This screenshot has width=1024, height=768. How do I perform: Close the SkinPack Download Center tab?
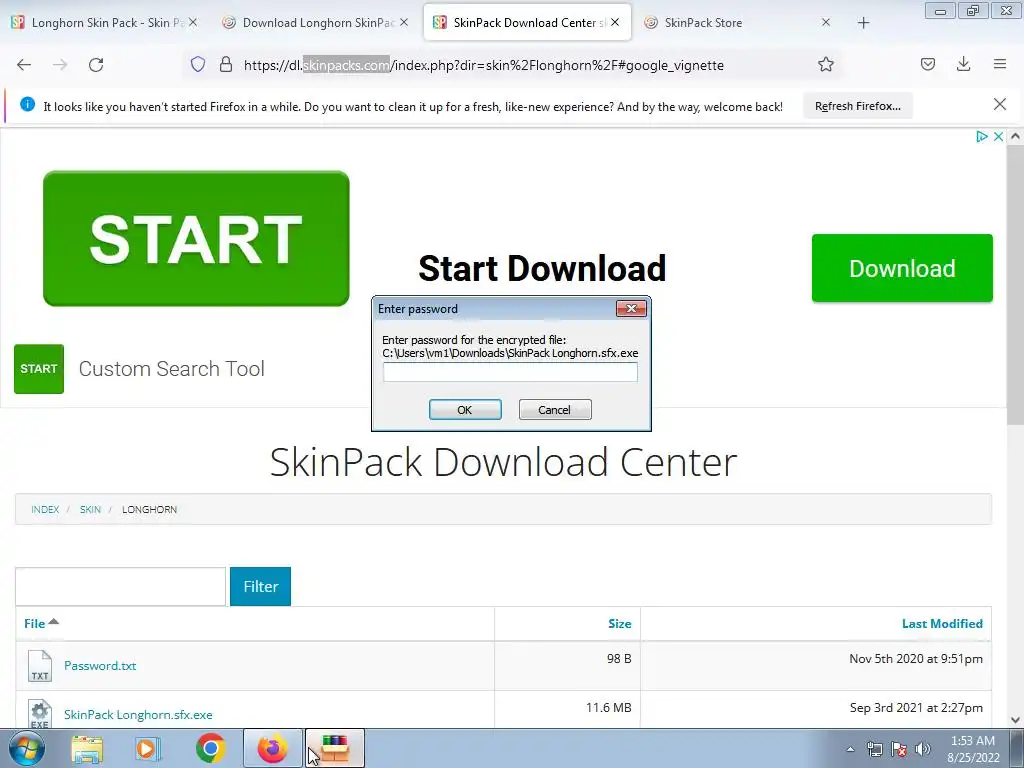click(615, 22)
